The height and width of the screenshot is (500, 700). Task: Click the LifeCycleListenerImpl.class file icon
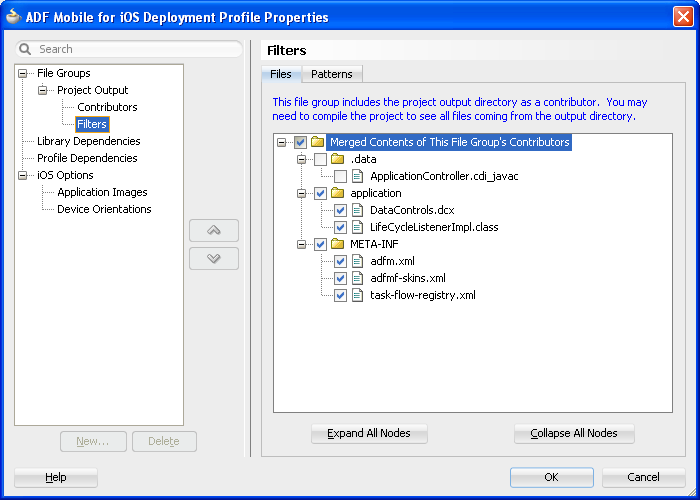(357, 227)
